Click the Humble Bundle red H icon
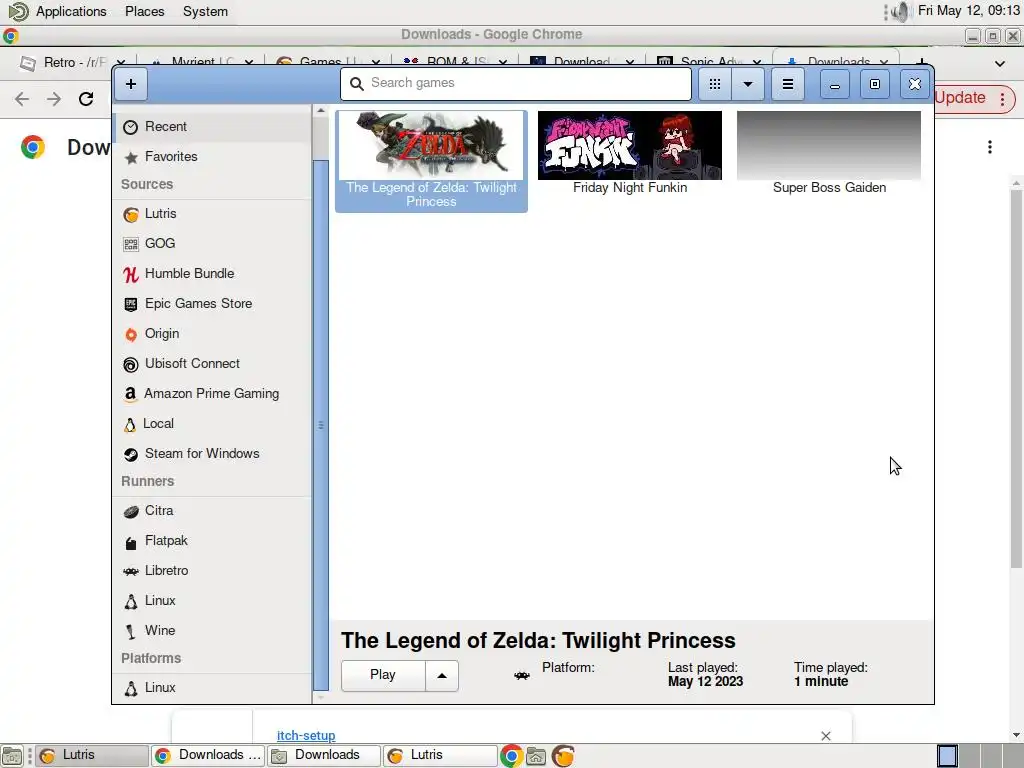 tap(131, 274)
